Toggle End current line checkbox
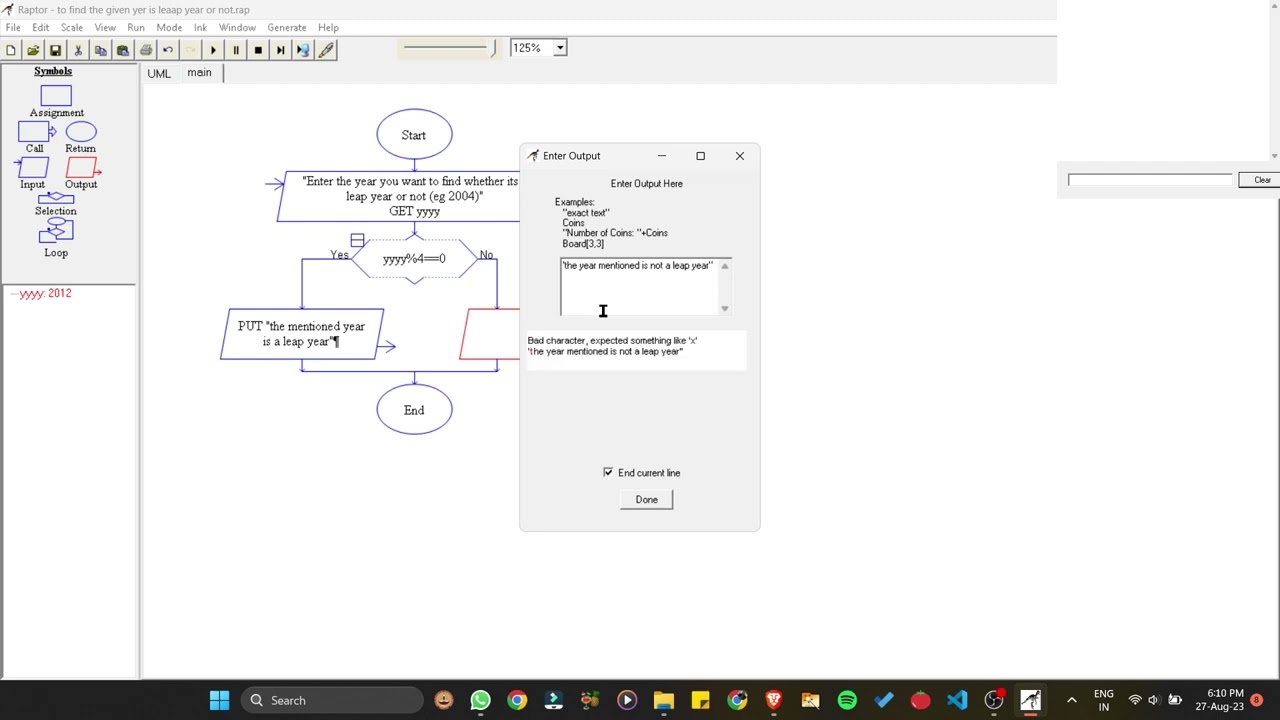Screen dimensions: 1280x720 608,472
